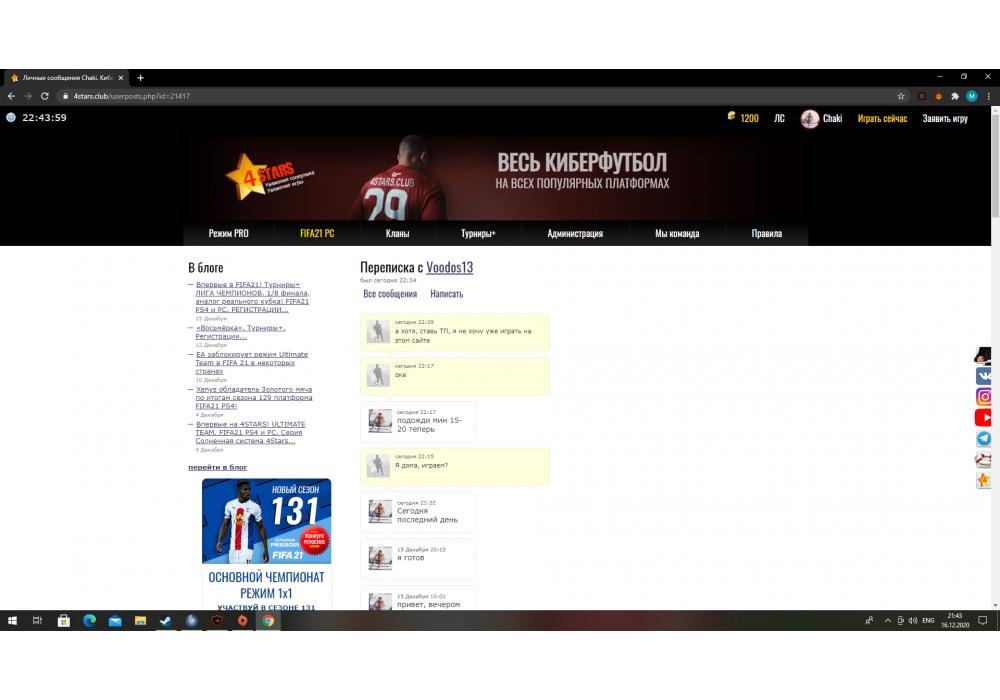Image resolution: width=1000 pixels, height=700 pixels.
Task: Show hidden tray icons with the chevron
Action: point(888,620)
